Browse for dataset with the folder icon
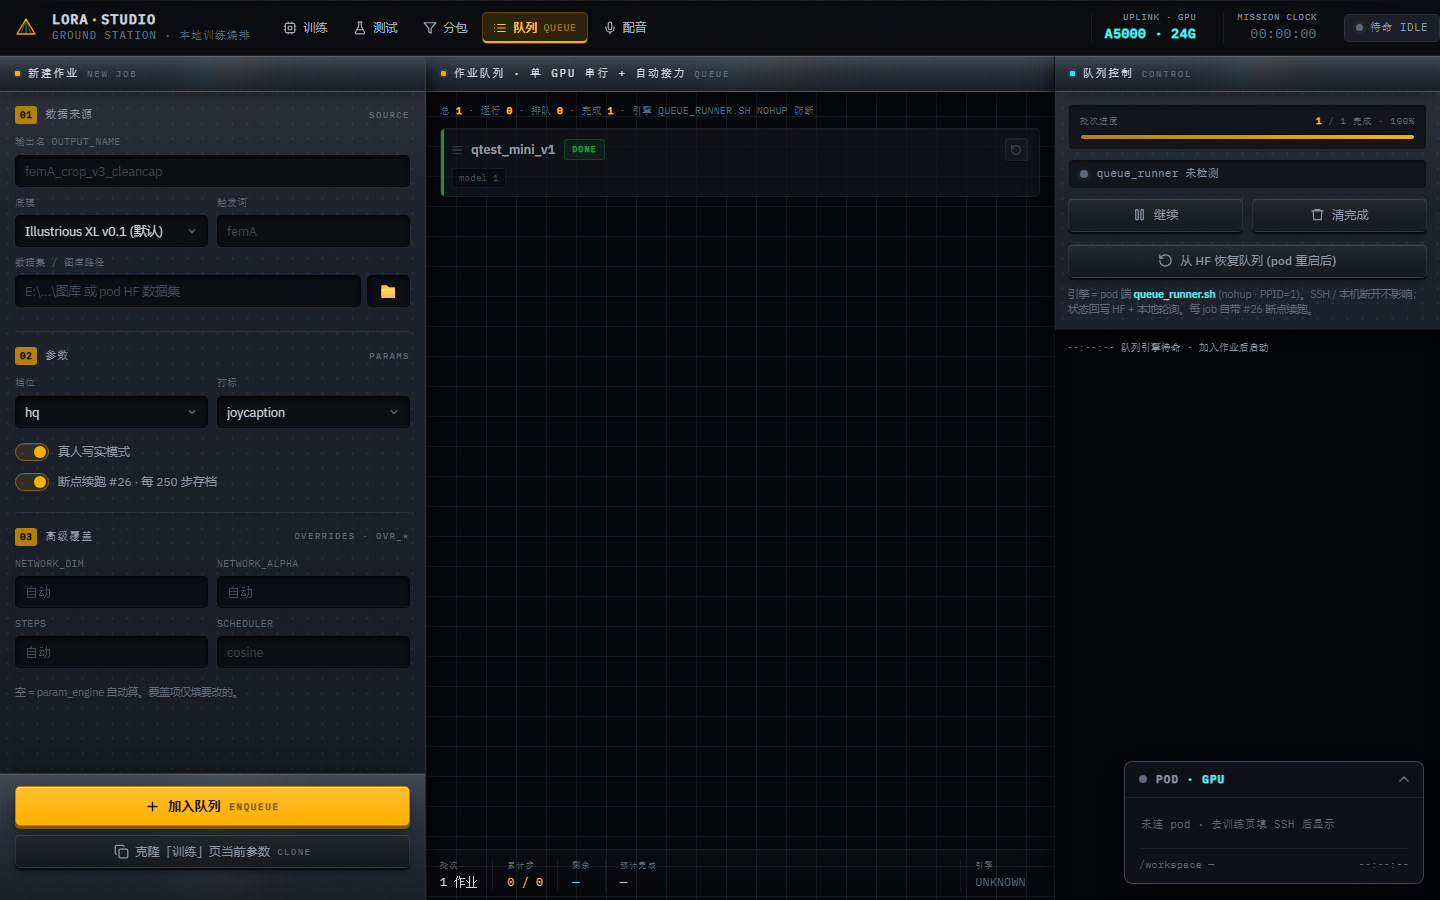The height and width of the screenshot is (900, 1440). 388,291
